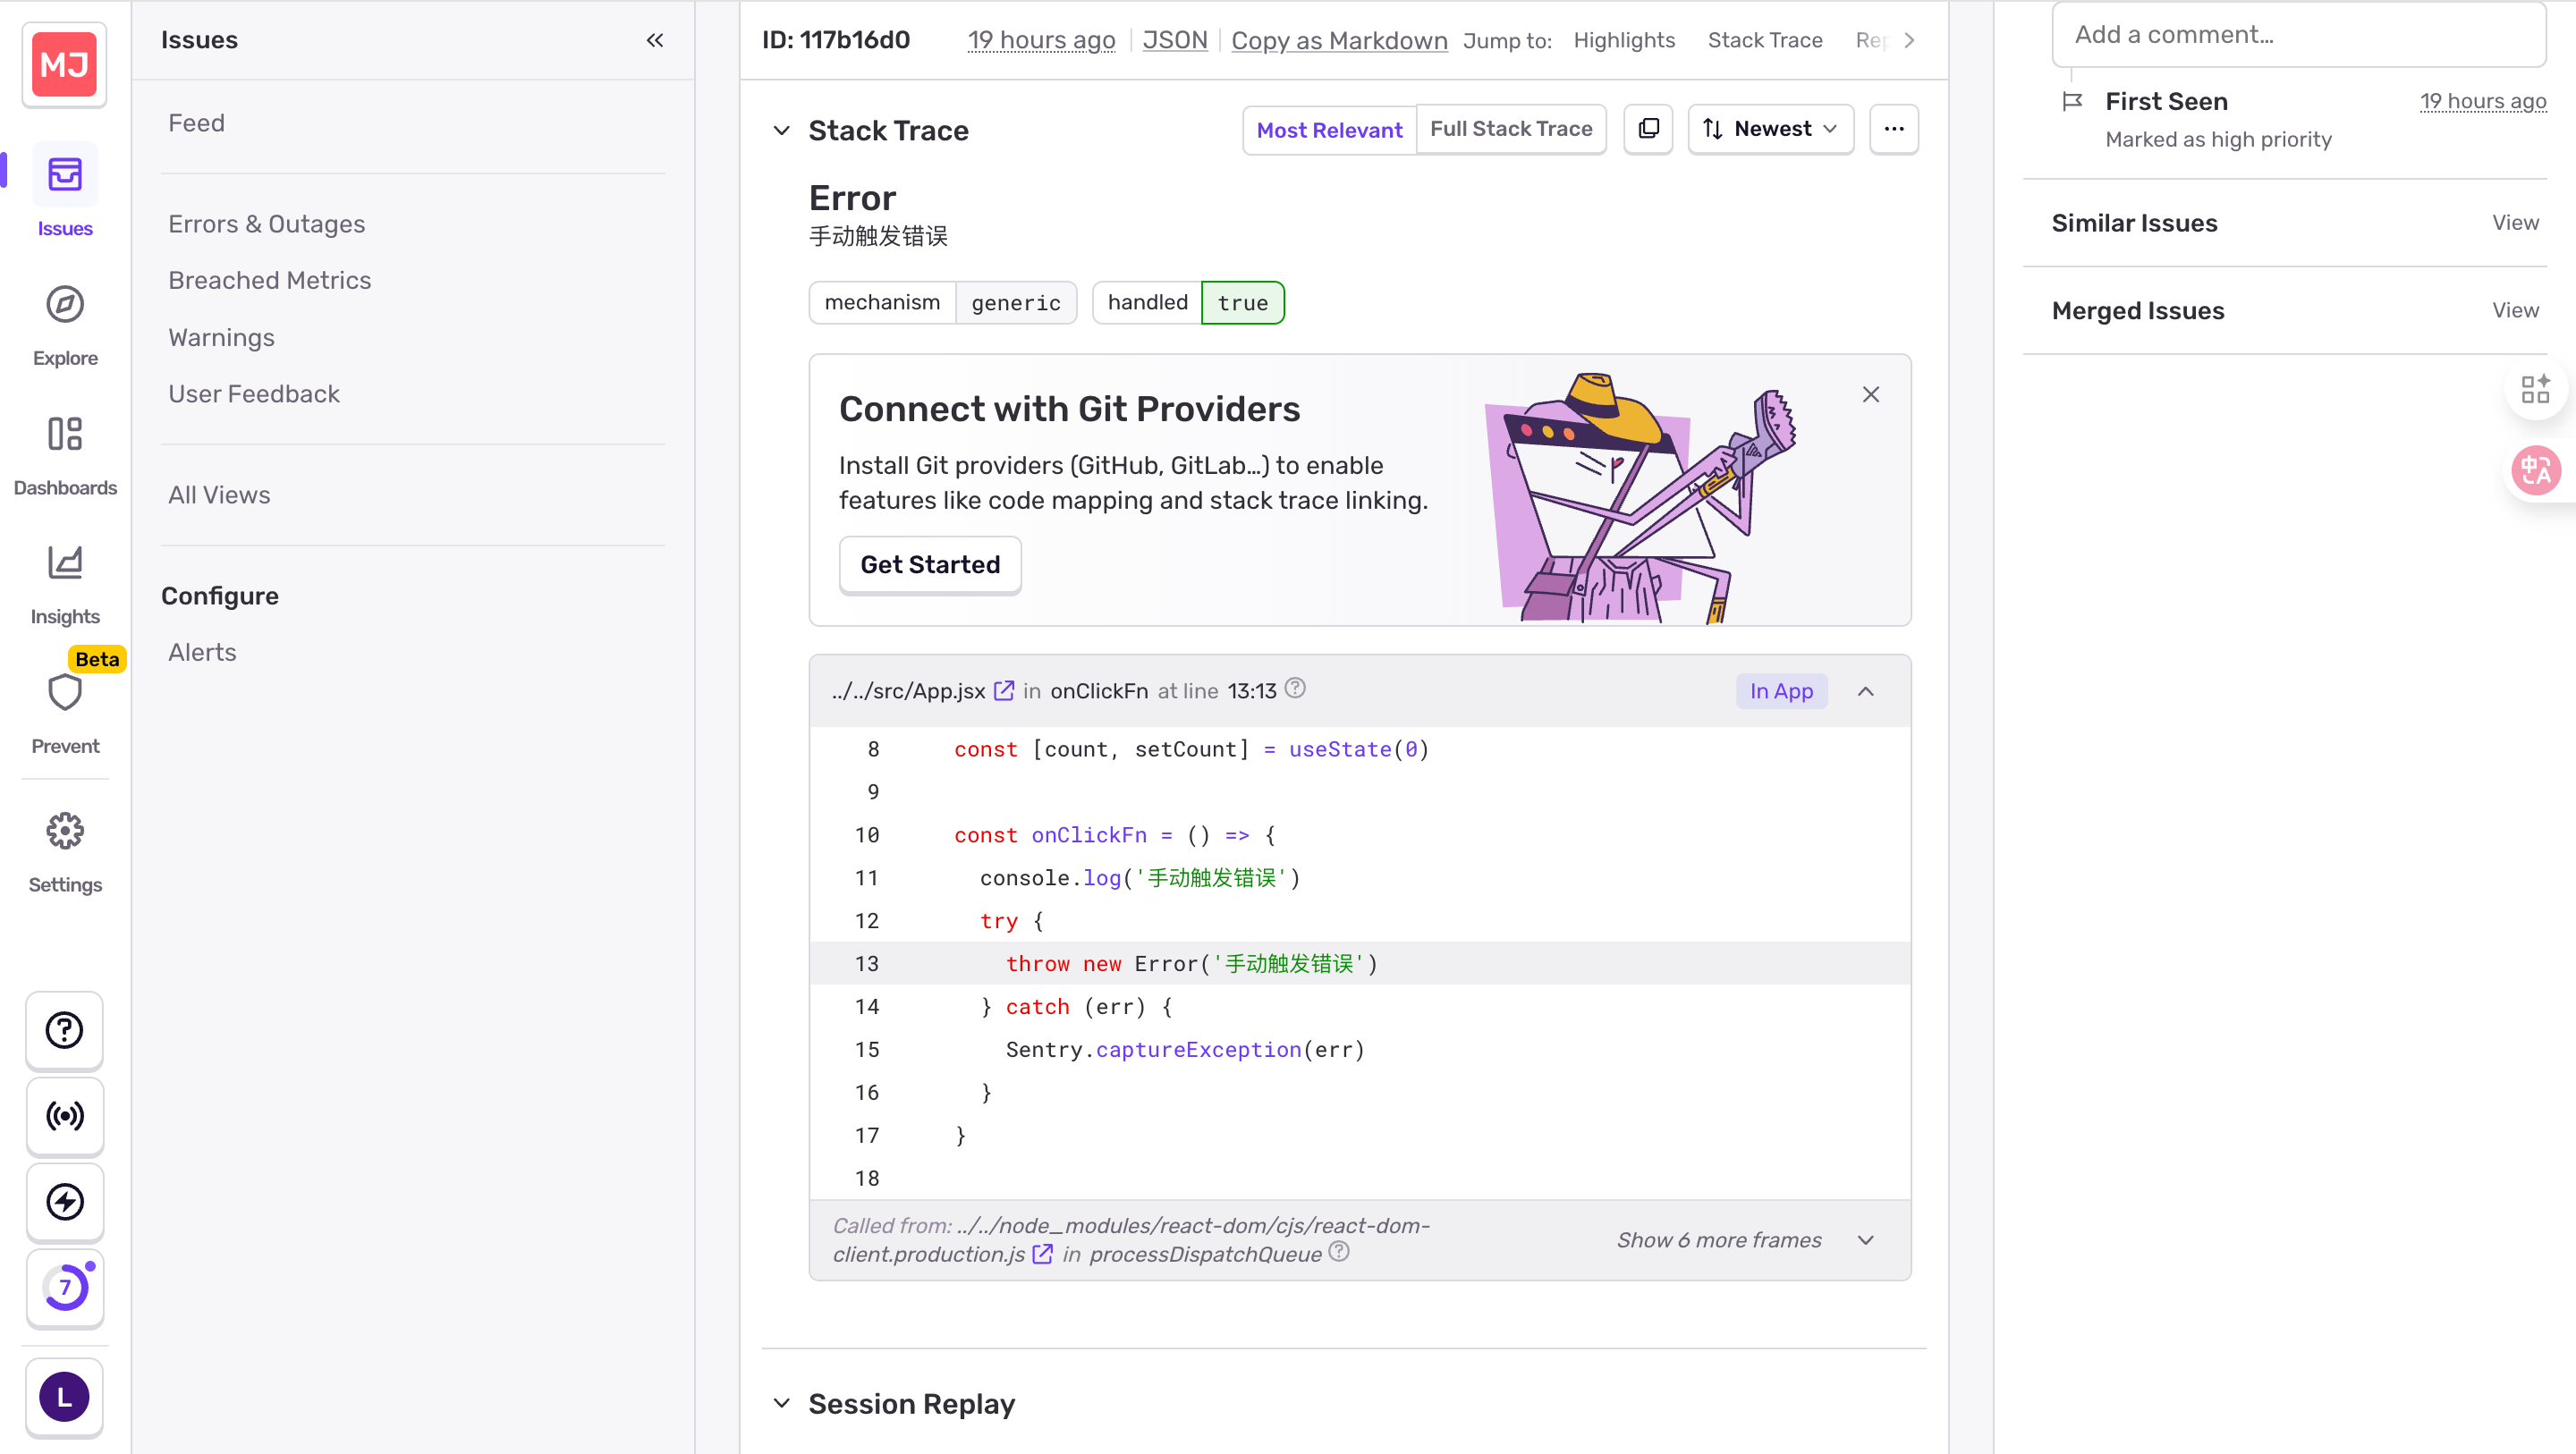Open the service incidents lightning icon
Image resolution: width=2576 pixels, height=1454 pixels.
(x=65, y=1202)
